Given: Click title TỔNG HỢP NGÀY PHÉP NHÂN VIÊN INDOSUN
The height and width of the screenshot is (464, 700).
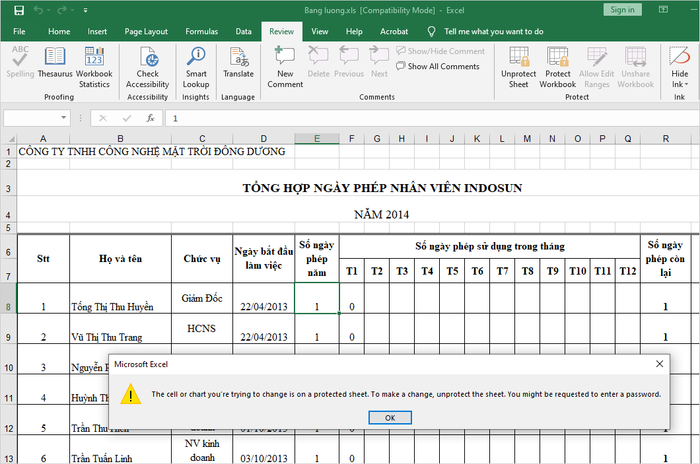Looking at the screenshot, I should tap(382, 188).
